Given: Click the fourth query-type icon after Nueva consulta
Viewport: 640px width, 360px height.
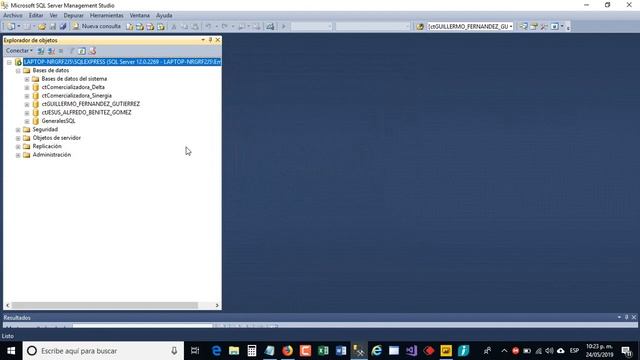Looking at the screenshot, I should pos(161,27).
